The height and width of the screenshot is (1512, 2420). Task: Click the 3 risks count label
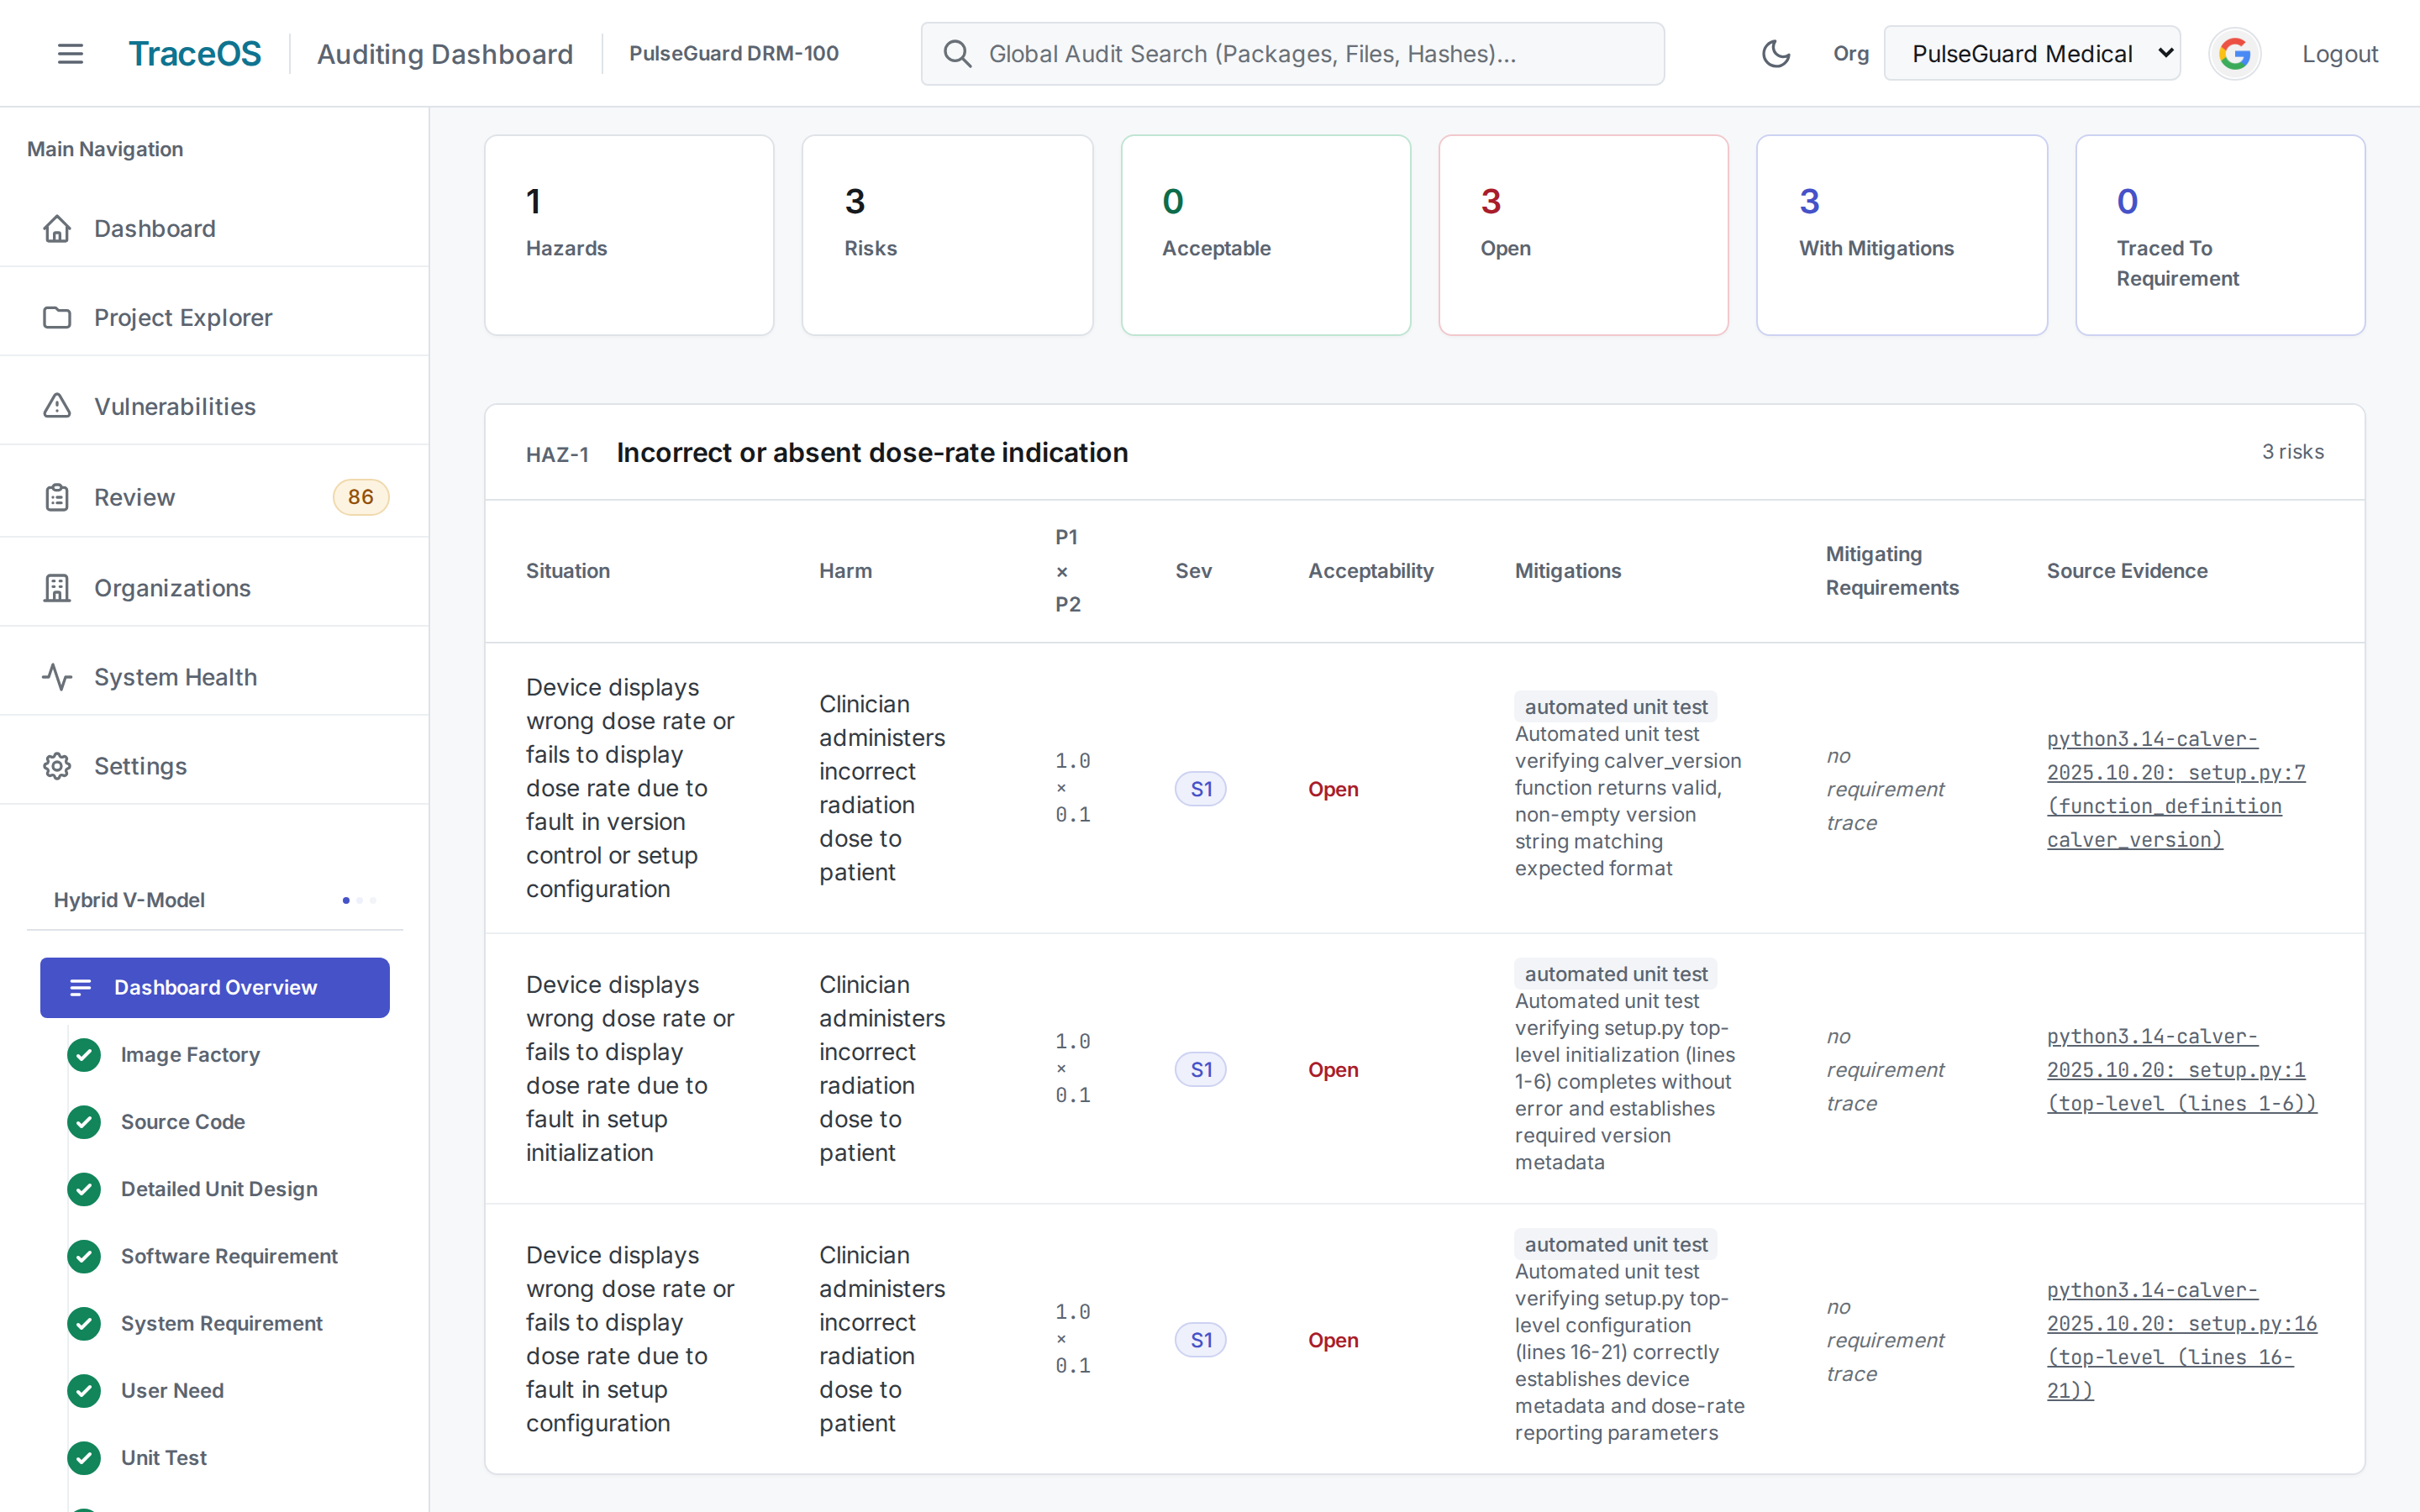tap(2292, 452)
